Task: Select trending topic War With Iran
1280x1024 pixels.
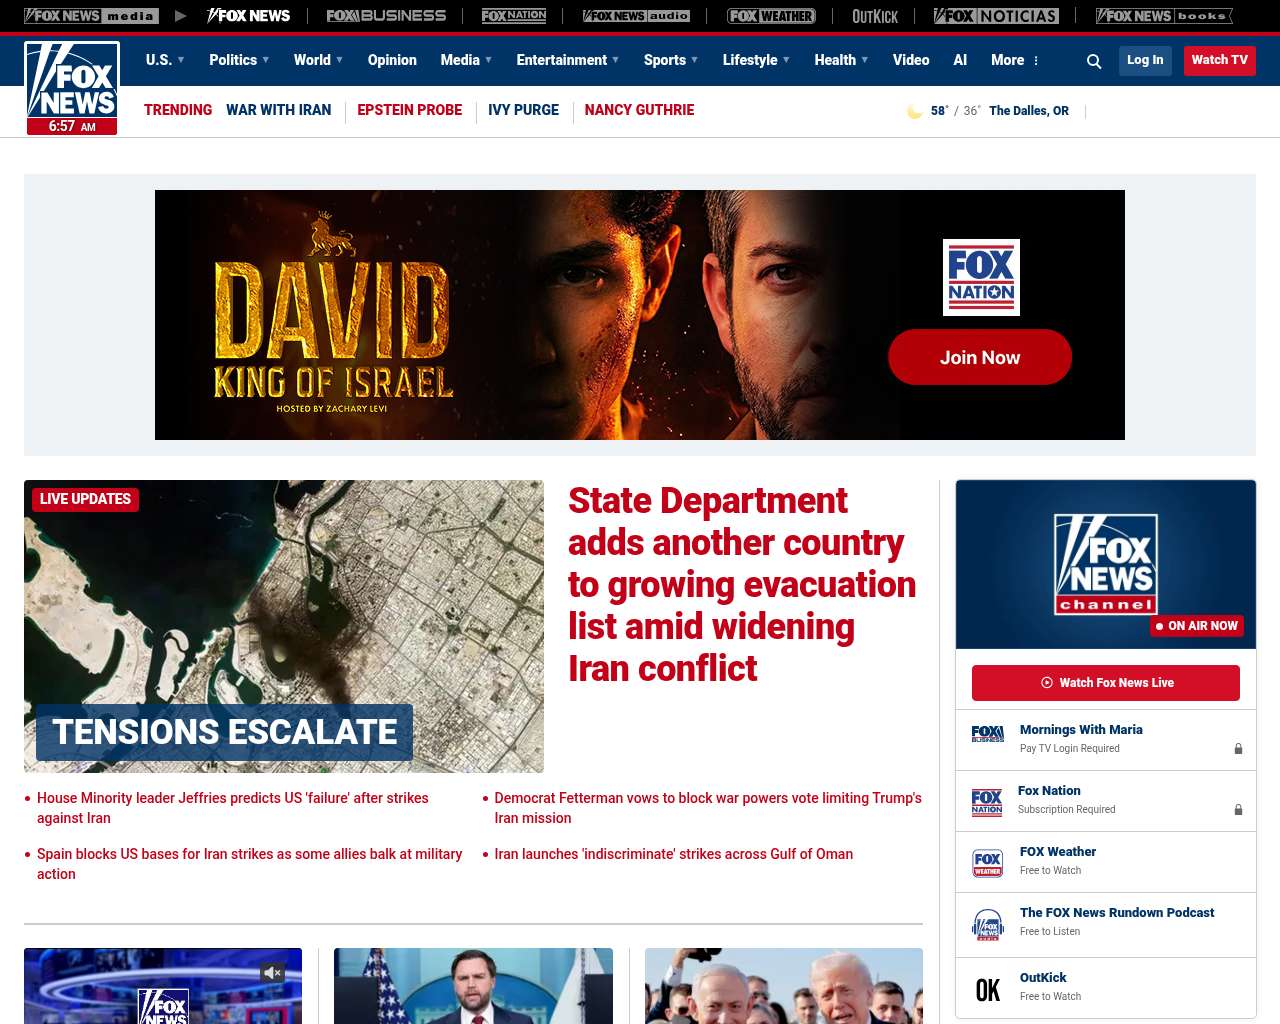Action: [278, 110]
